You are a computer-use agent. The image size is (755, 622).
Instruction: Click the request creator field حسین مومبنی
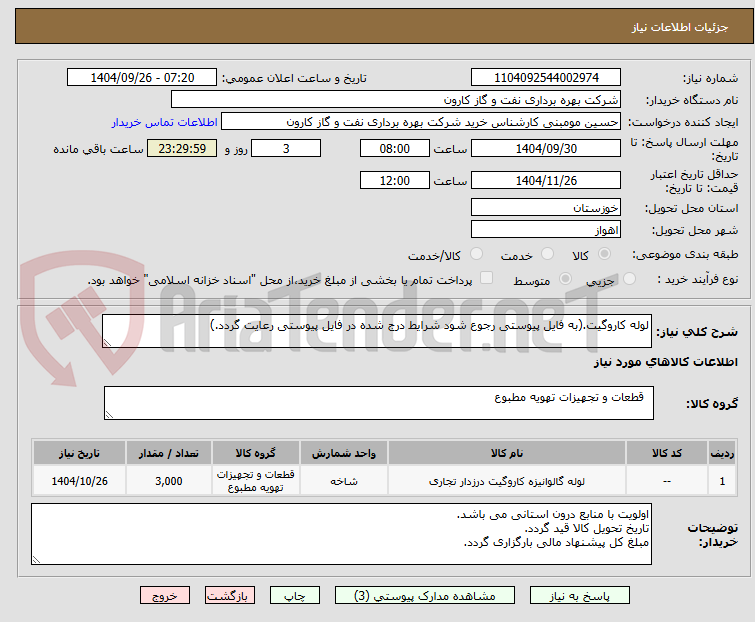(421, 122)
